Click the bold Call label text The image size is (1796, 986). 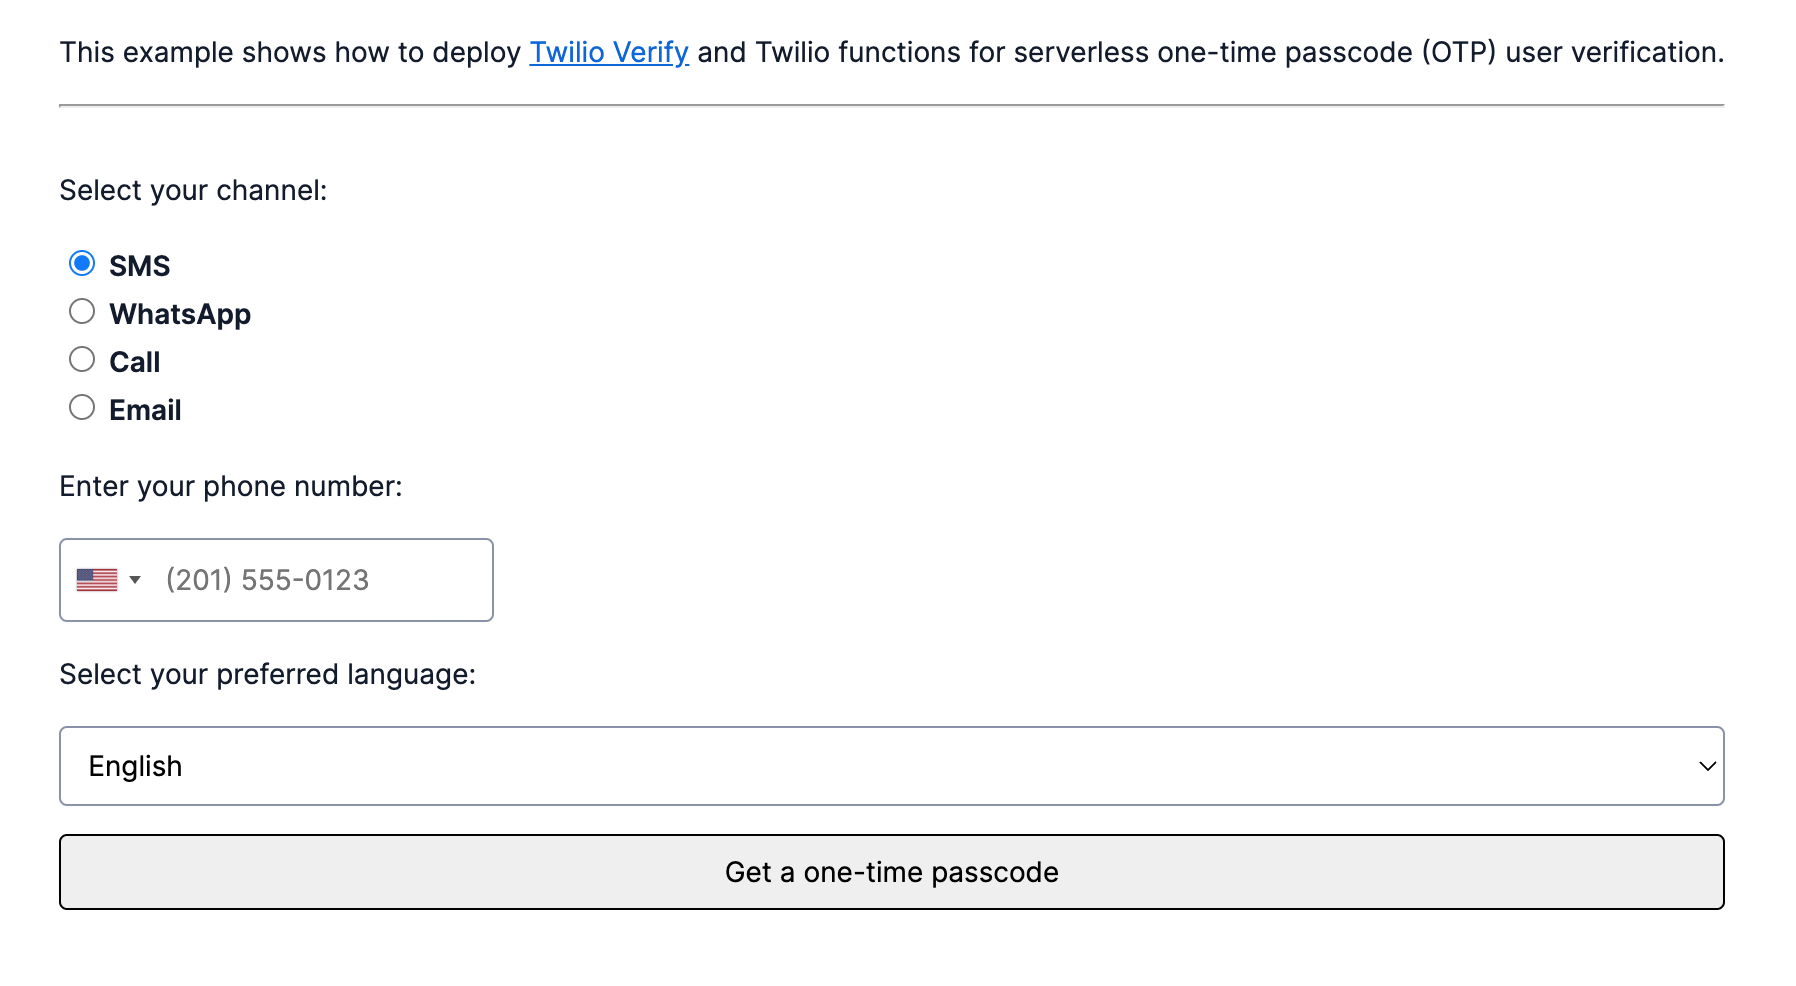[135, 362]
